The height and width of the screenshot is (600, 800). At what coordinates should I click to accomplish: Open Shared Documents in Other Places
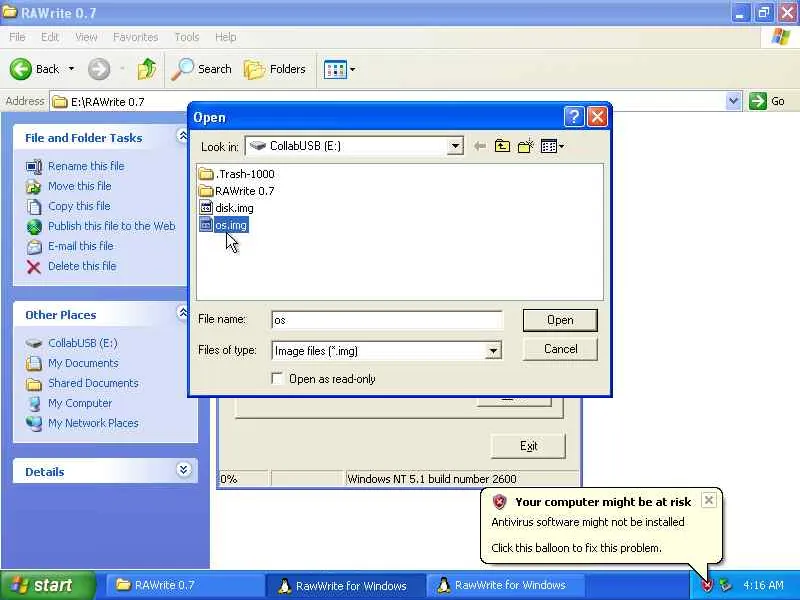click(93, 383)
